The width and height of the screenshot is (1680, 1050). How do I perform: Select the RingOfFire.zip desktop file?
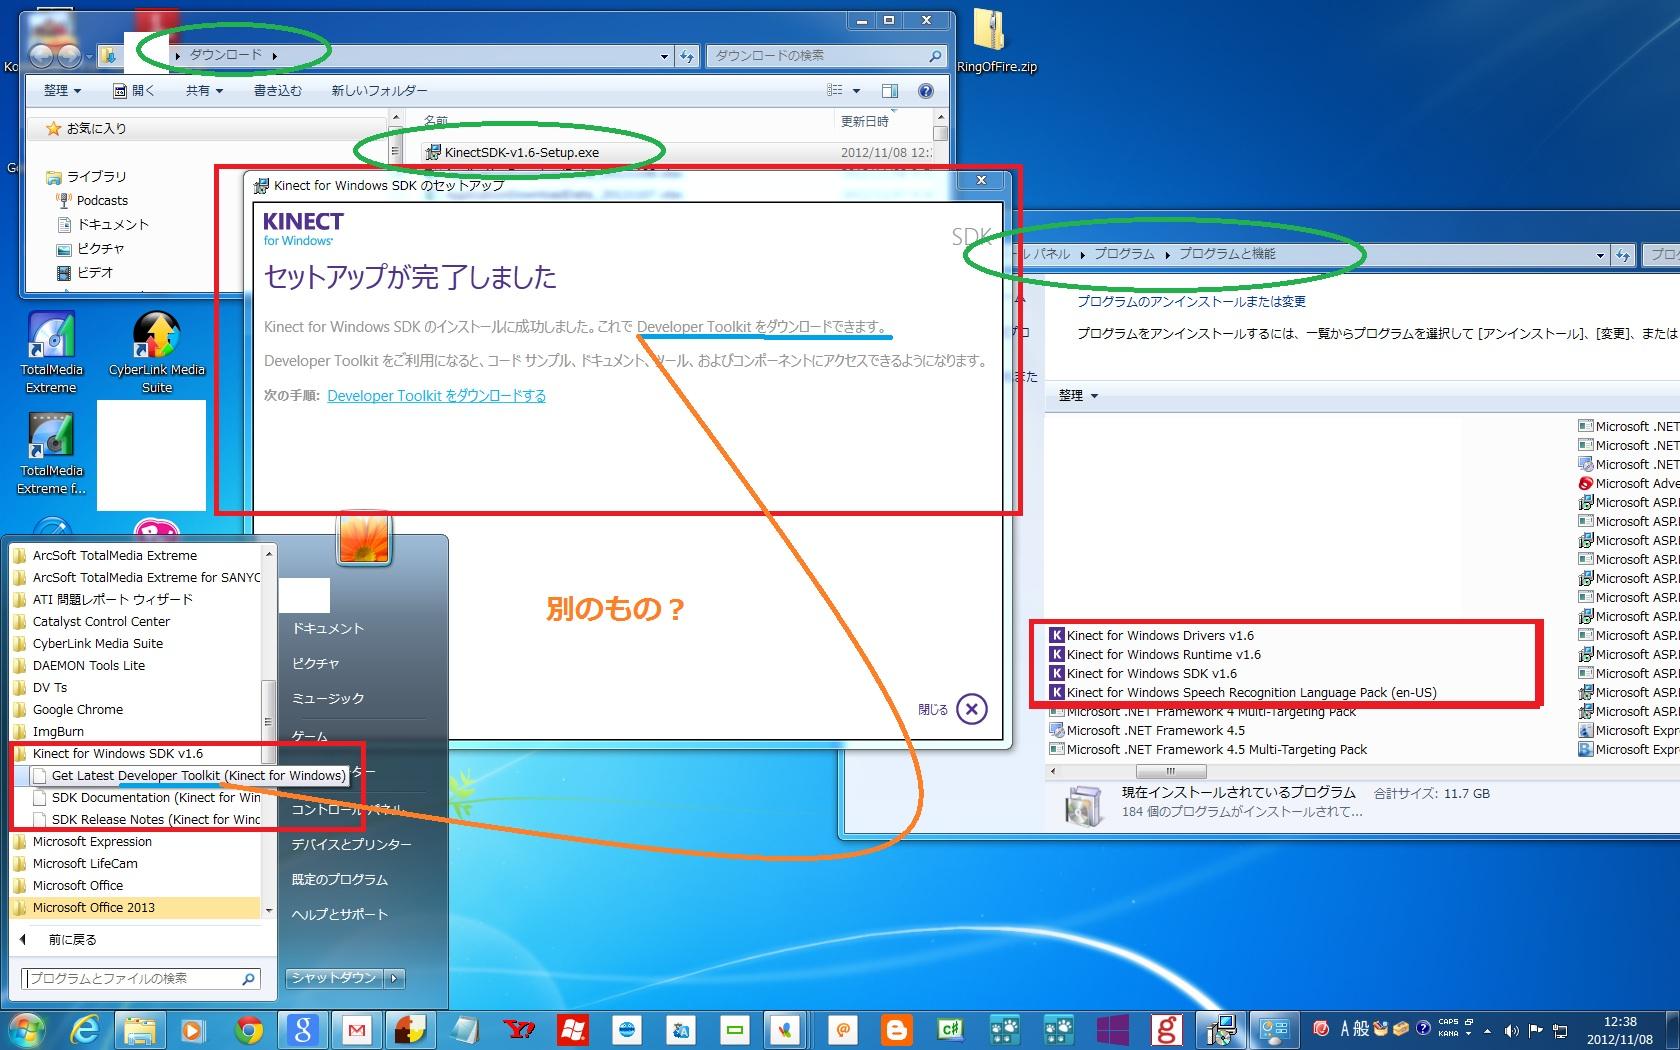tap(996, 42)
